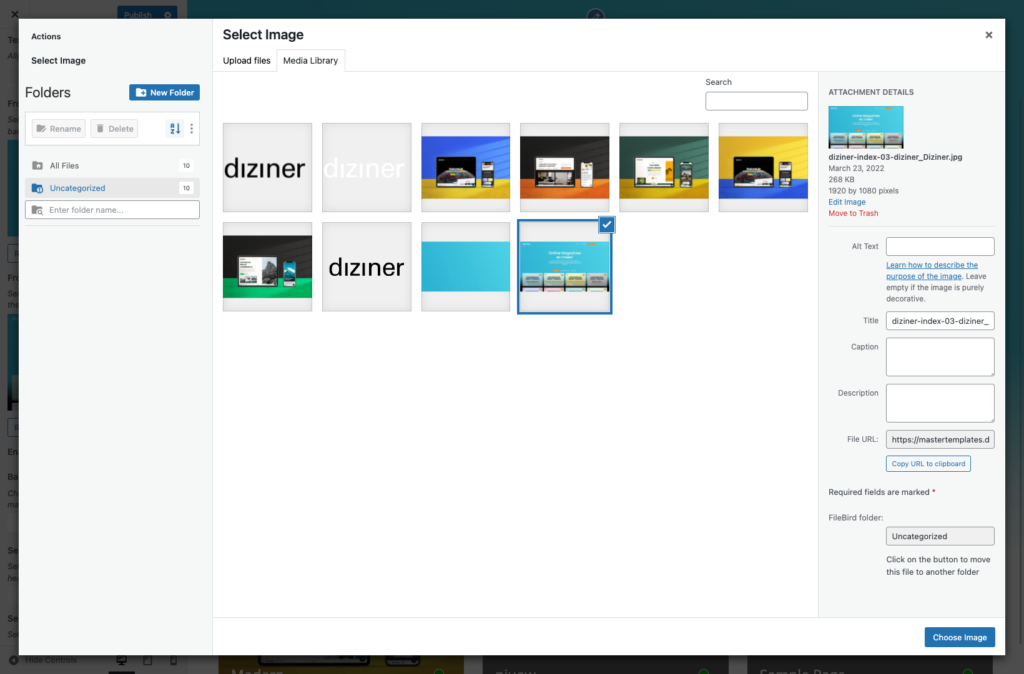Select the solid cyan image thumbnail

coord(465,267)
